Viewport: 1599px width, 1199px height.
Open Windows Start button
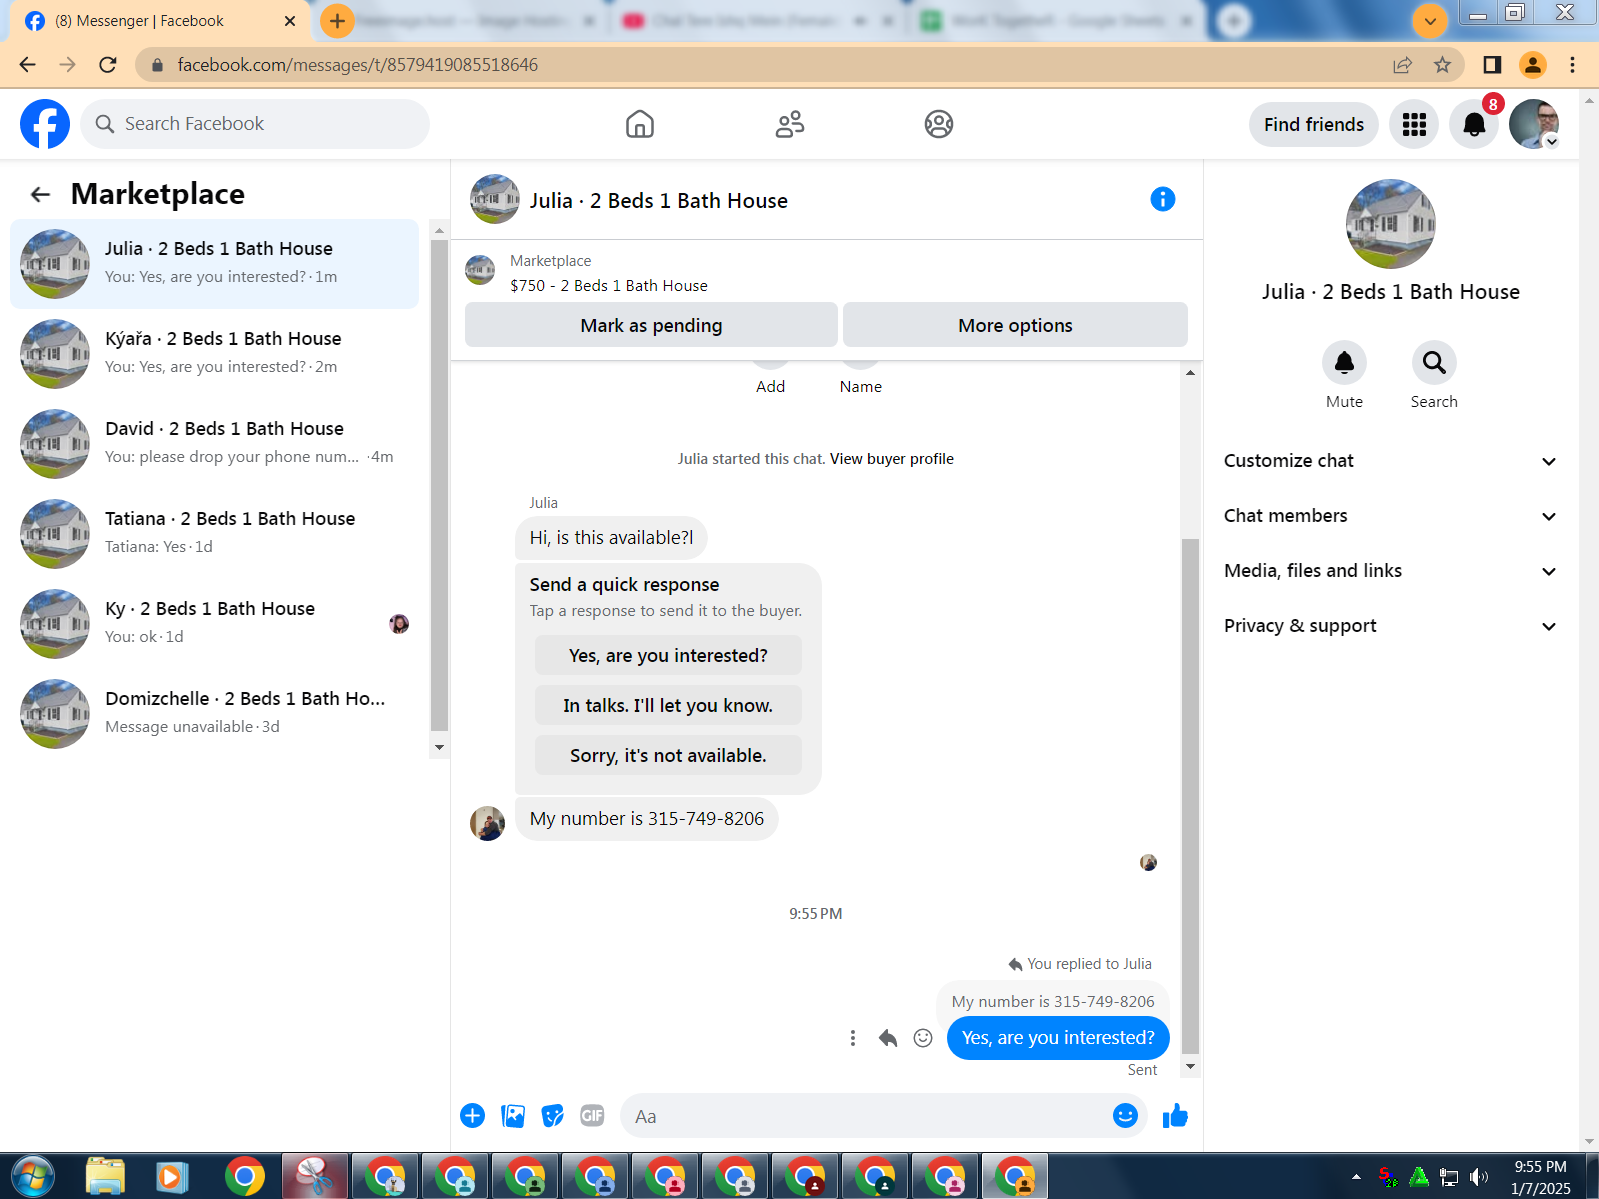pos(31,1176)
